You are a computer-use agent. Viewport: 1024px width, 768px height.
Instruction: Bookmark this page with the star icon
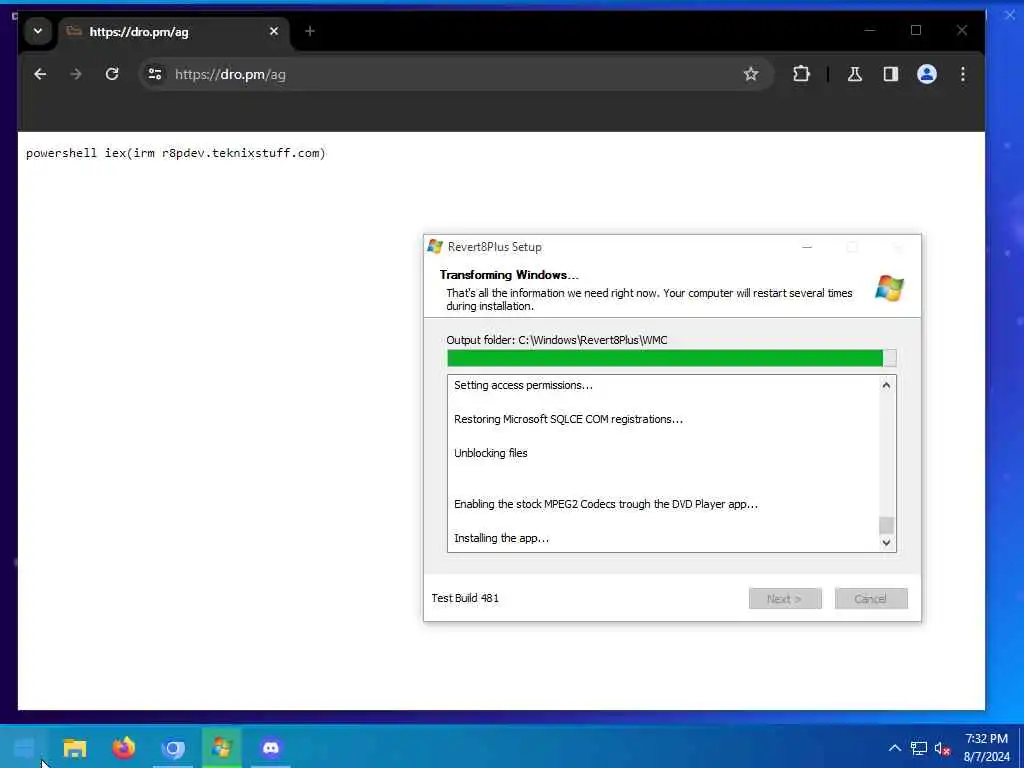coord(751,74)
